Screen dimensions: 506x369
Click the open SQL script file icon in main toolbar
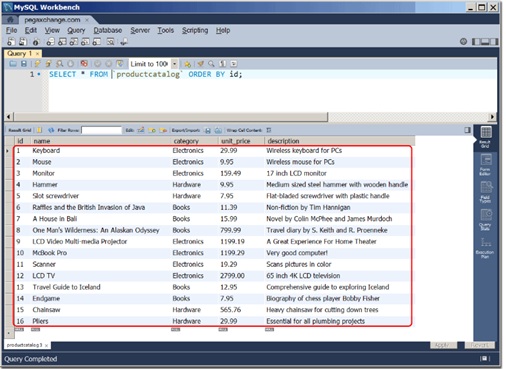(23, 42)
